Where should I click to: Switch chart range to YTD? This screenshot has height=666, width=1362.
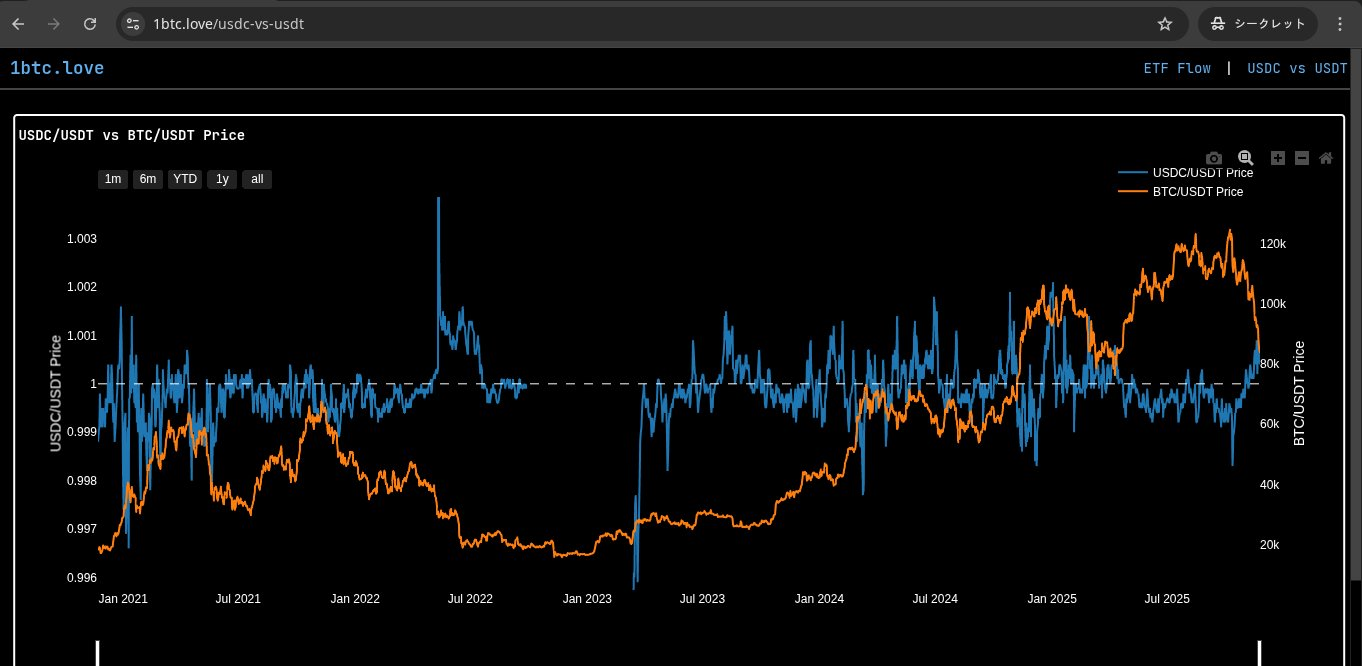(x=185, y=179)
